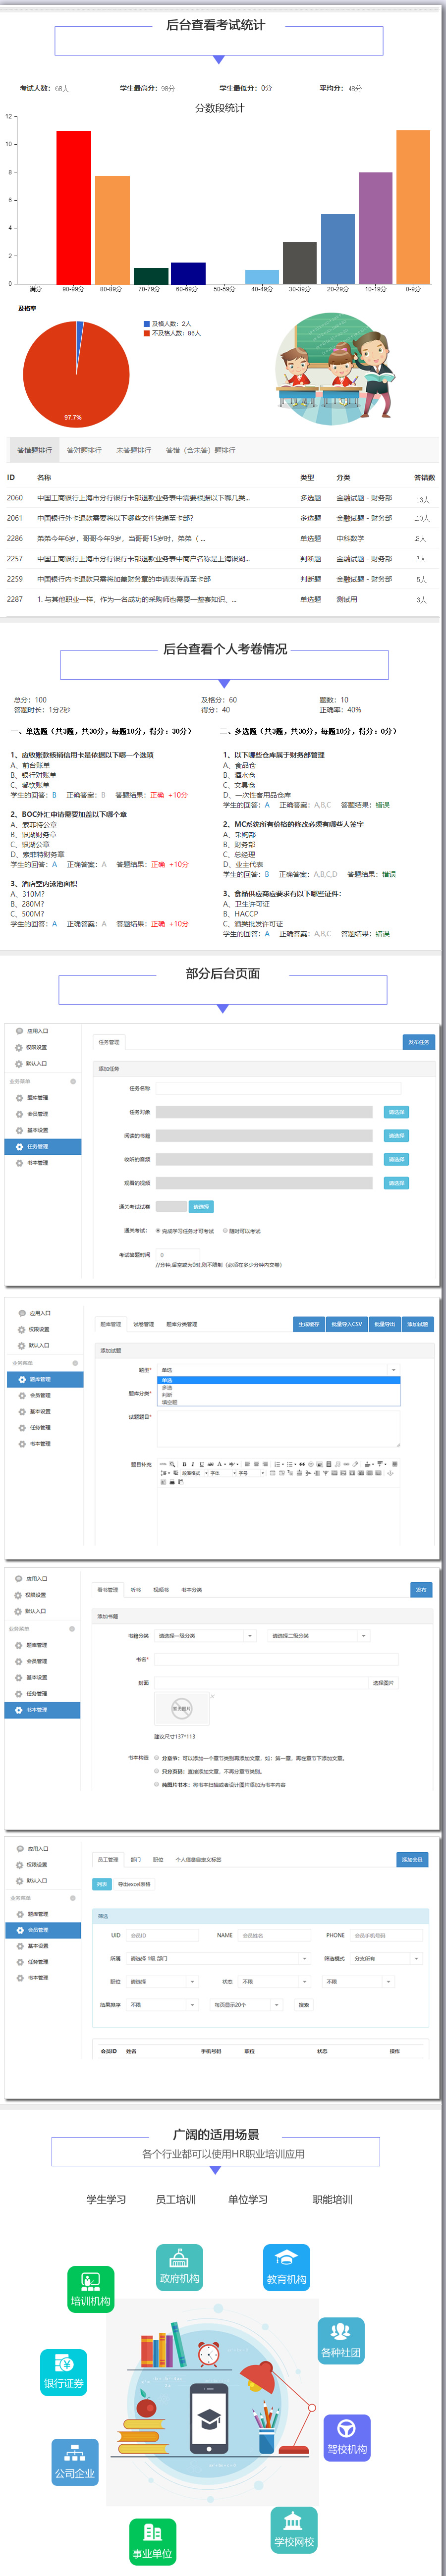Click the blue 及格人数 legend swatch
This screenshot has width=446, height=2576.
(147, 323)
